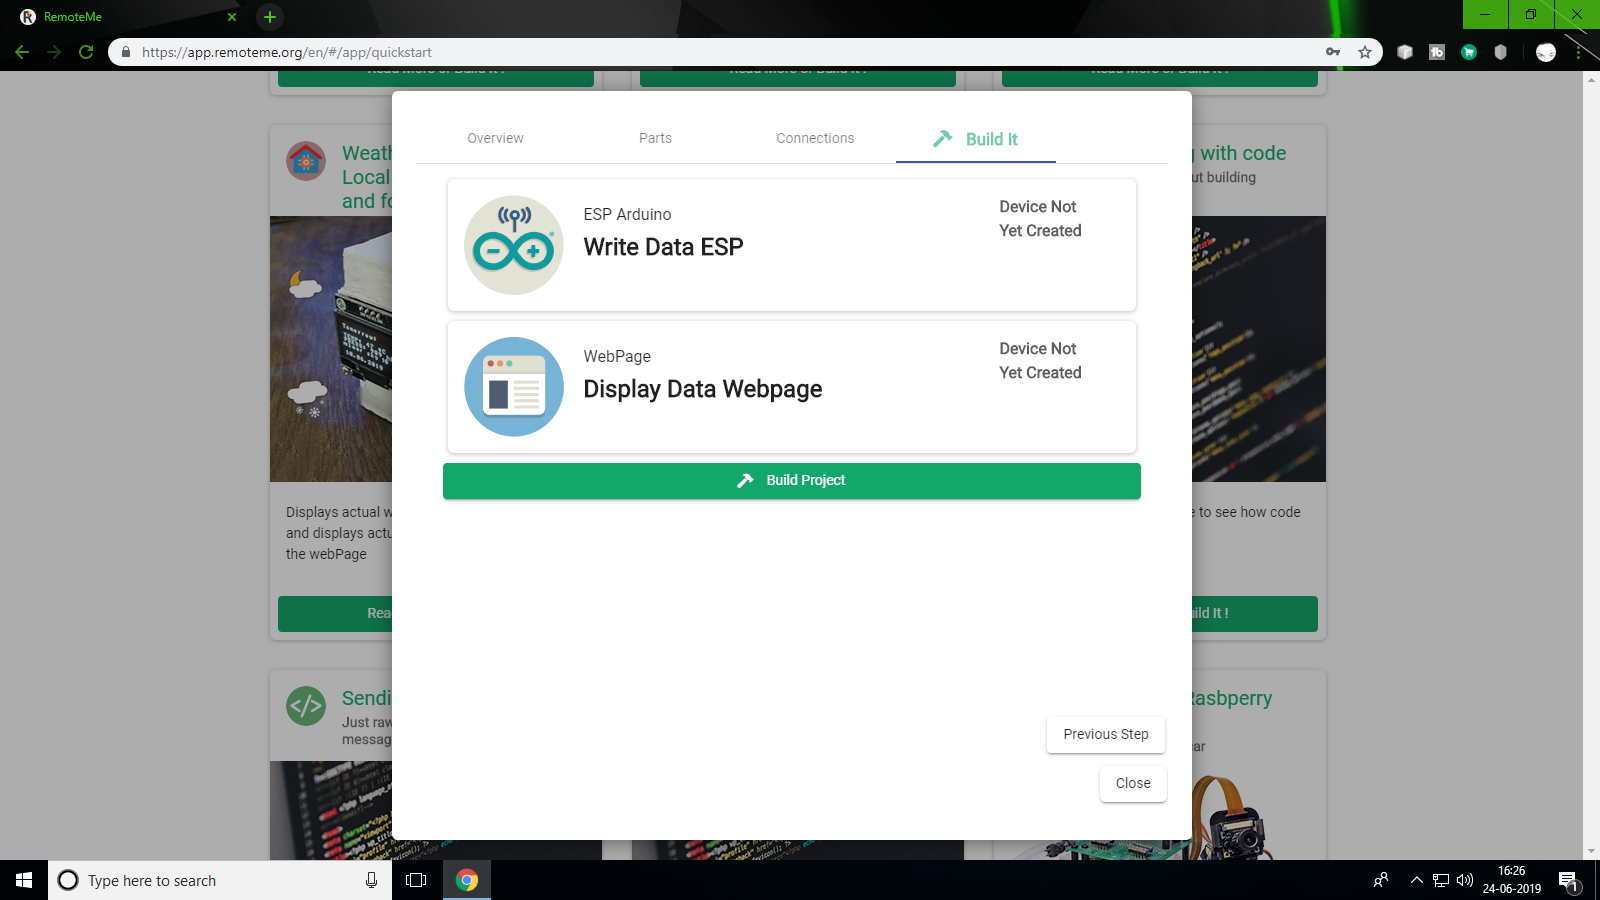Open saved password key icon
Image resolution: width=1600 pixels, height=900 pixels.
1333,52
